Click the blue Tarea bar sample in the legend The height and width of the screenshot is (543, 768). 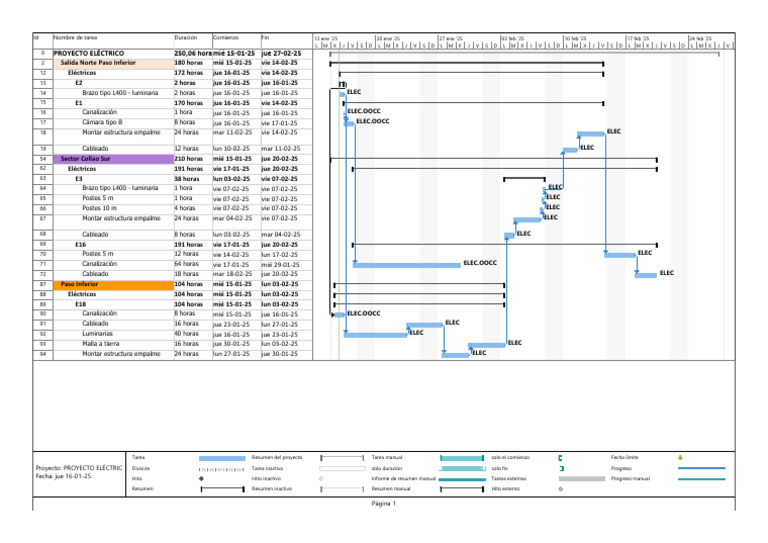pyautogui.click(x=222, y=458)
